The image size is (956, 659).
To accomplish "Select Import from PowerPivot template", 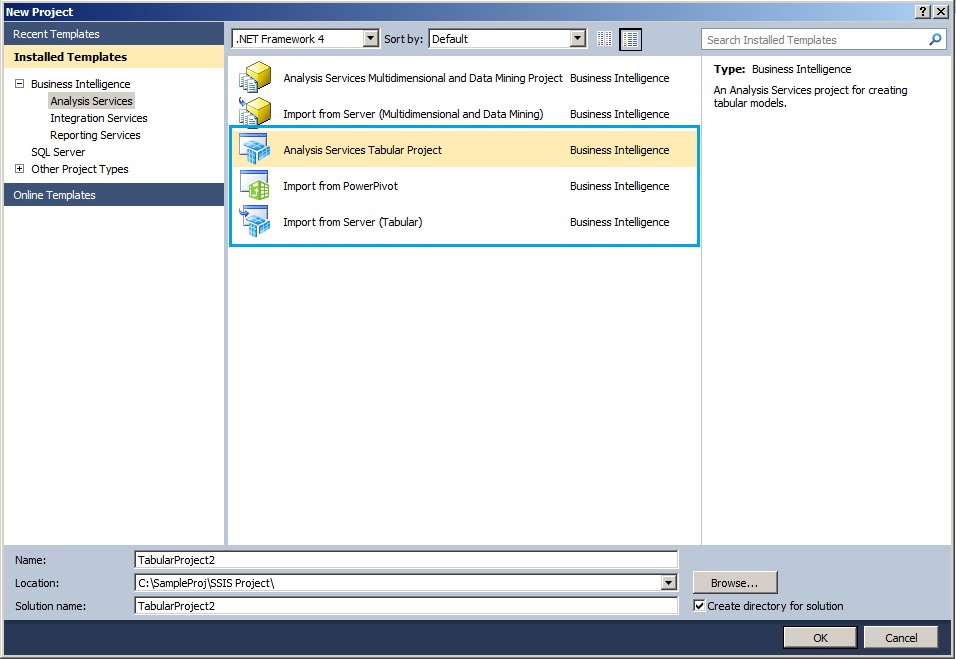I will pyautogui.click(x=465, y=185).
